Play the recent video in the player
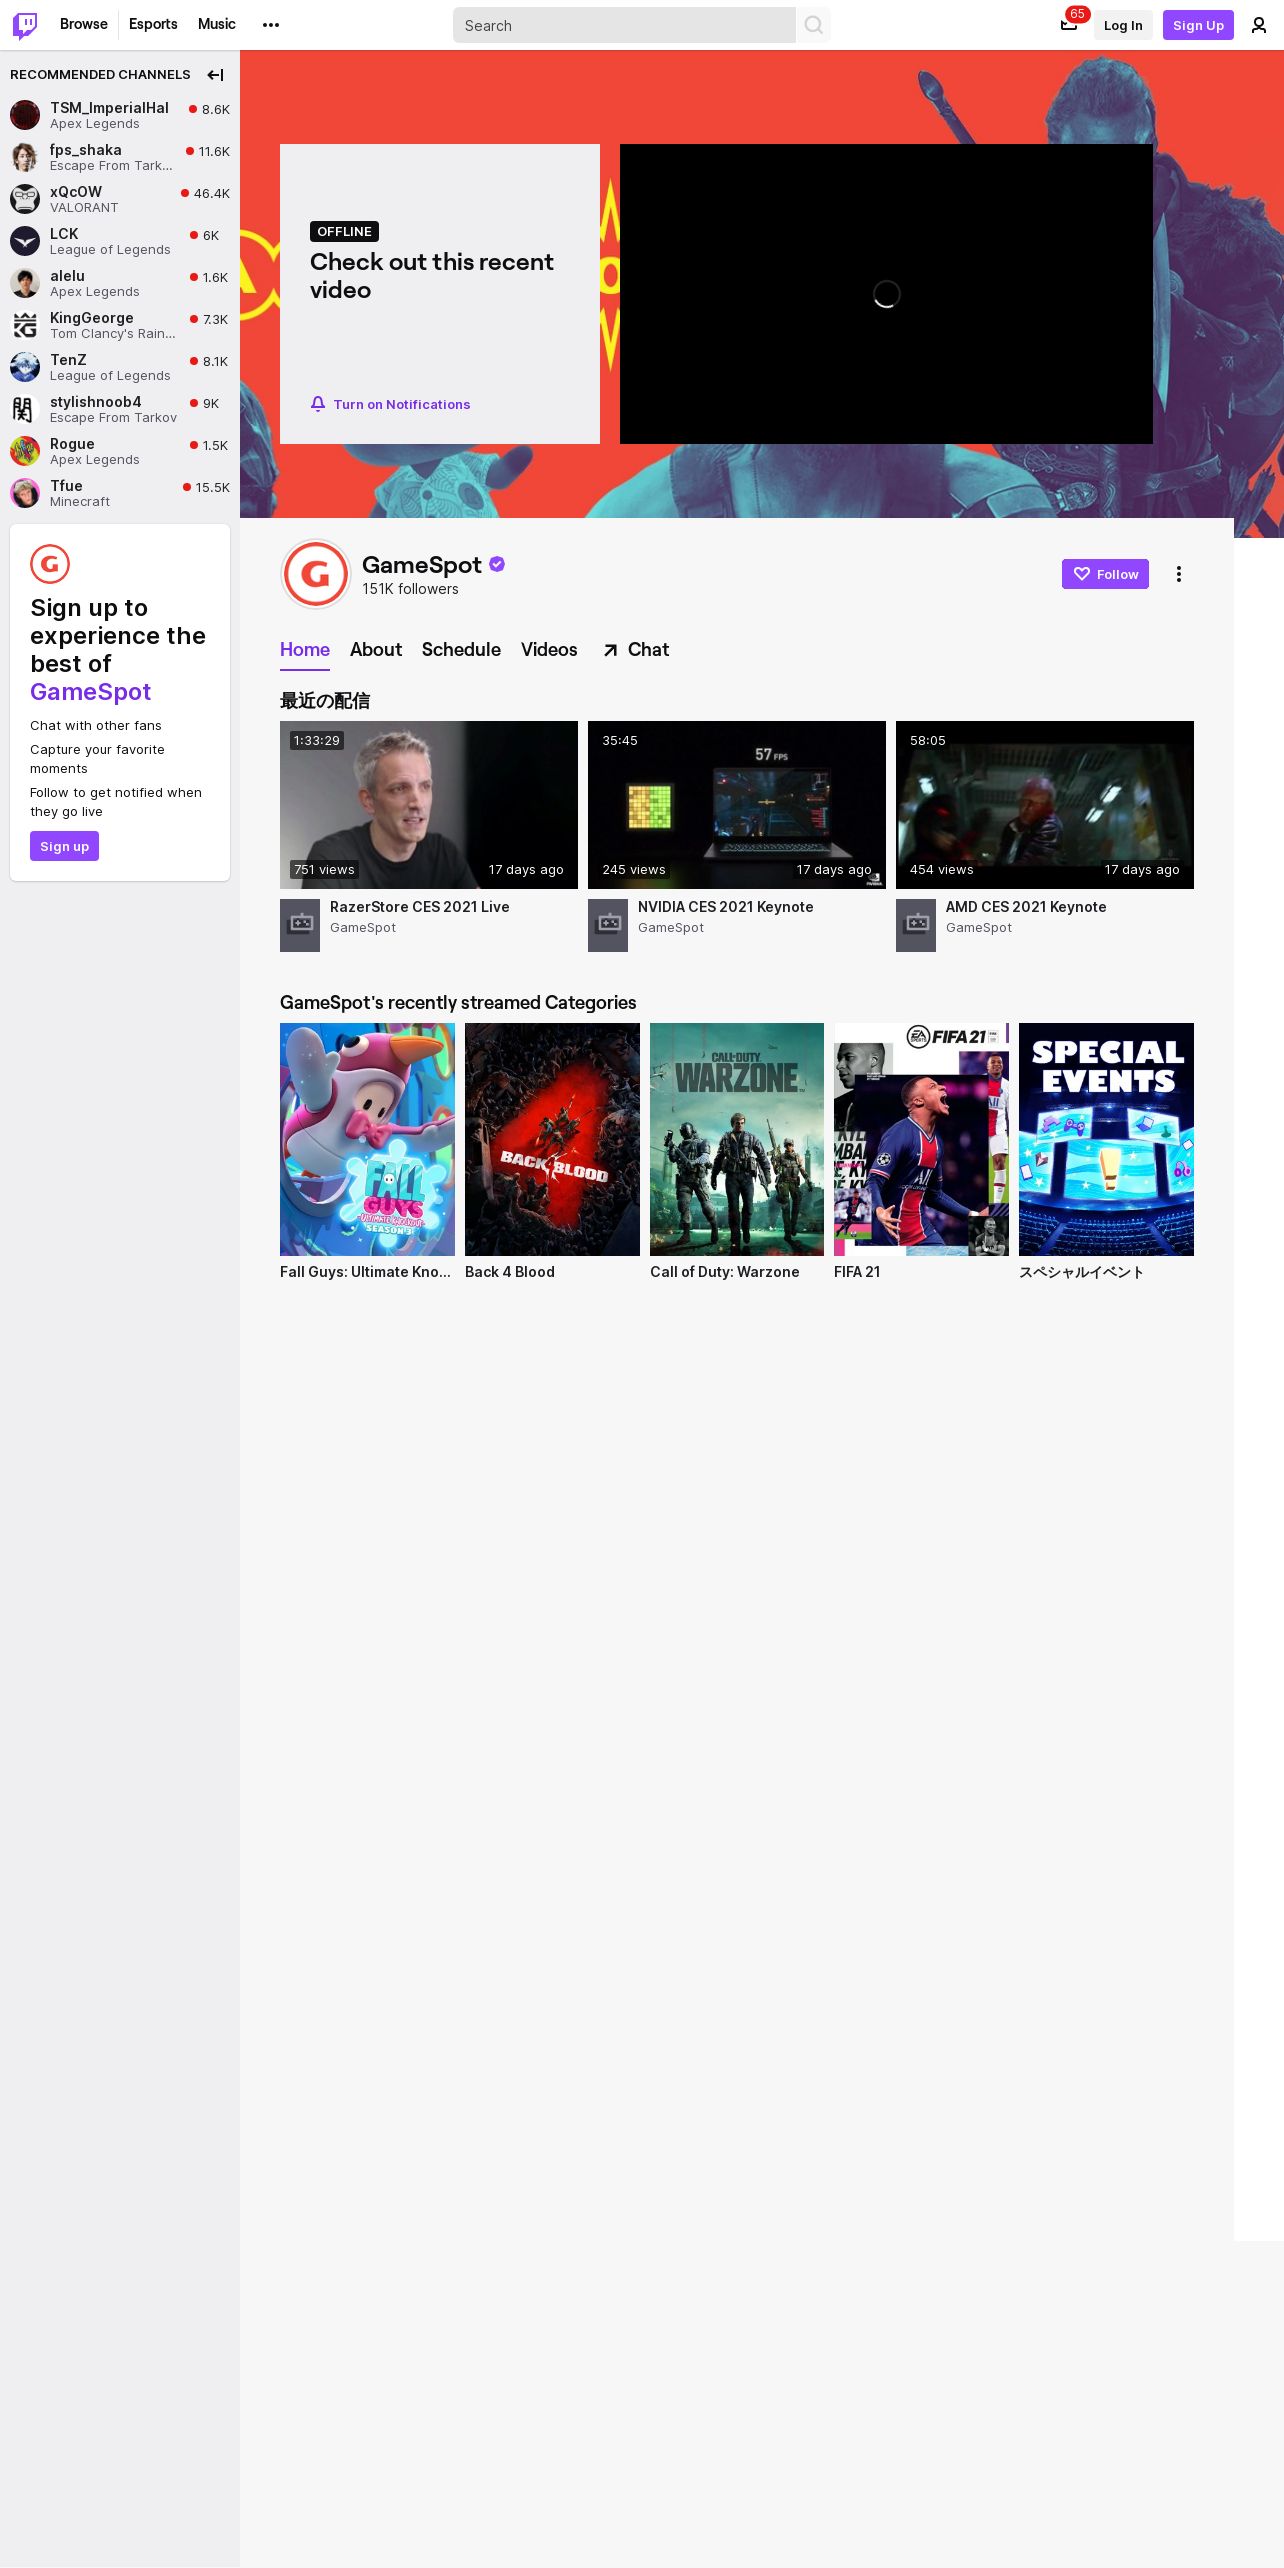Image resolution: width=1284 pixels, height=2568 pixels. tap(886, 294)
